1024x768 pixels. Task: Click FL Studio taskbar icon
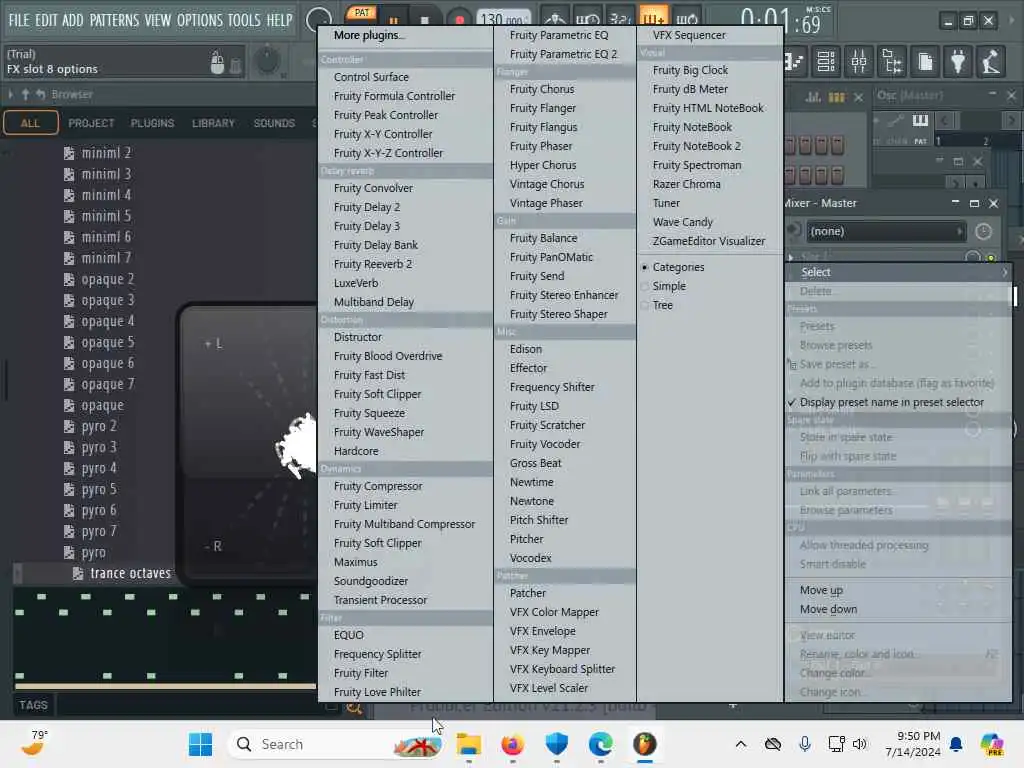point(645,744)
